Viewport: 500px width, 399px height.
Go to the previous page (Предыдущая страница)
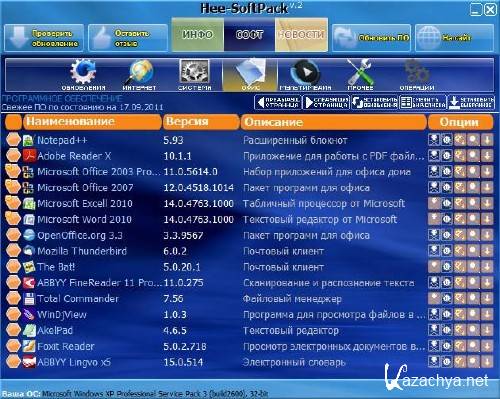(x=278, y=102)
